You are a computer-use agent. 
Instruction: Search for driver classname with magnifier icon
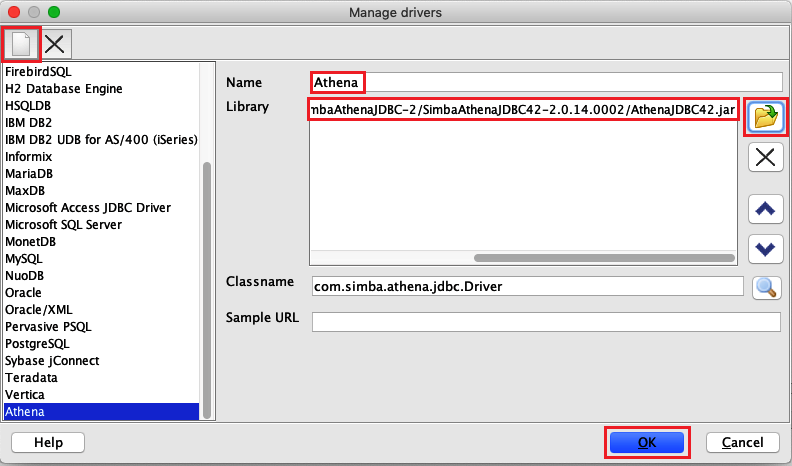[x=766, y=287]
